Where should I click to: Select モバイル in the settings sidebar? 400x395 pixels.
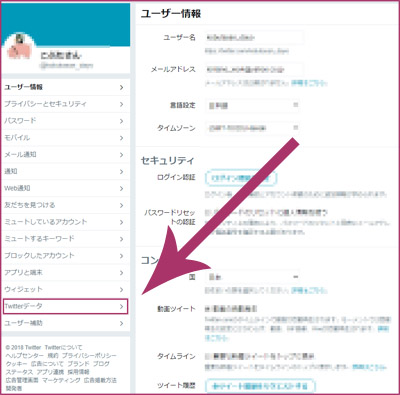(x=65, y=138)
